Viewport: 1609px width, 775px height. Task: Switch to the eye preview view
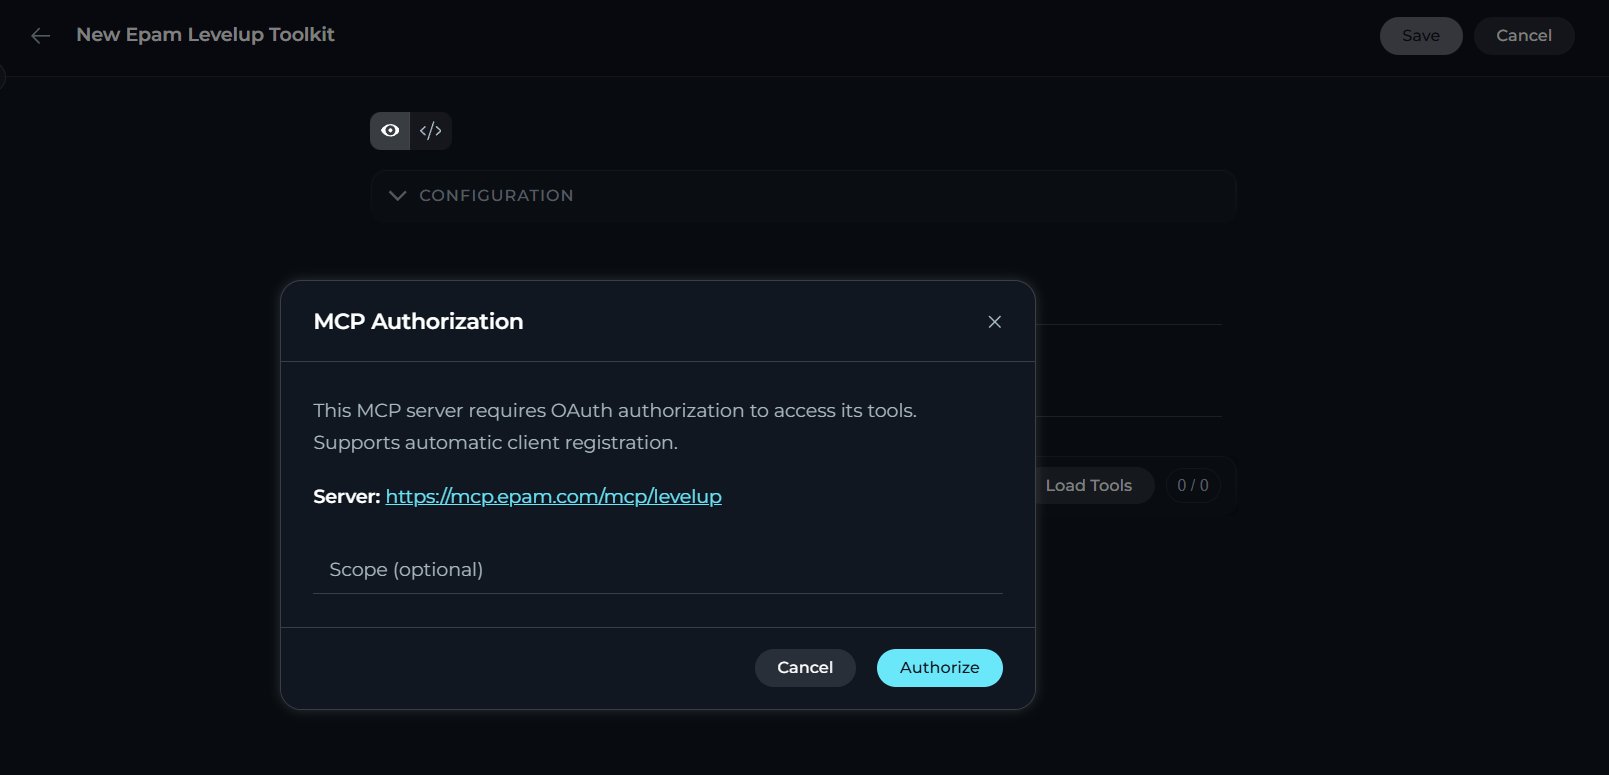(390, 131)
